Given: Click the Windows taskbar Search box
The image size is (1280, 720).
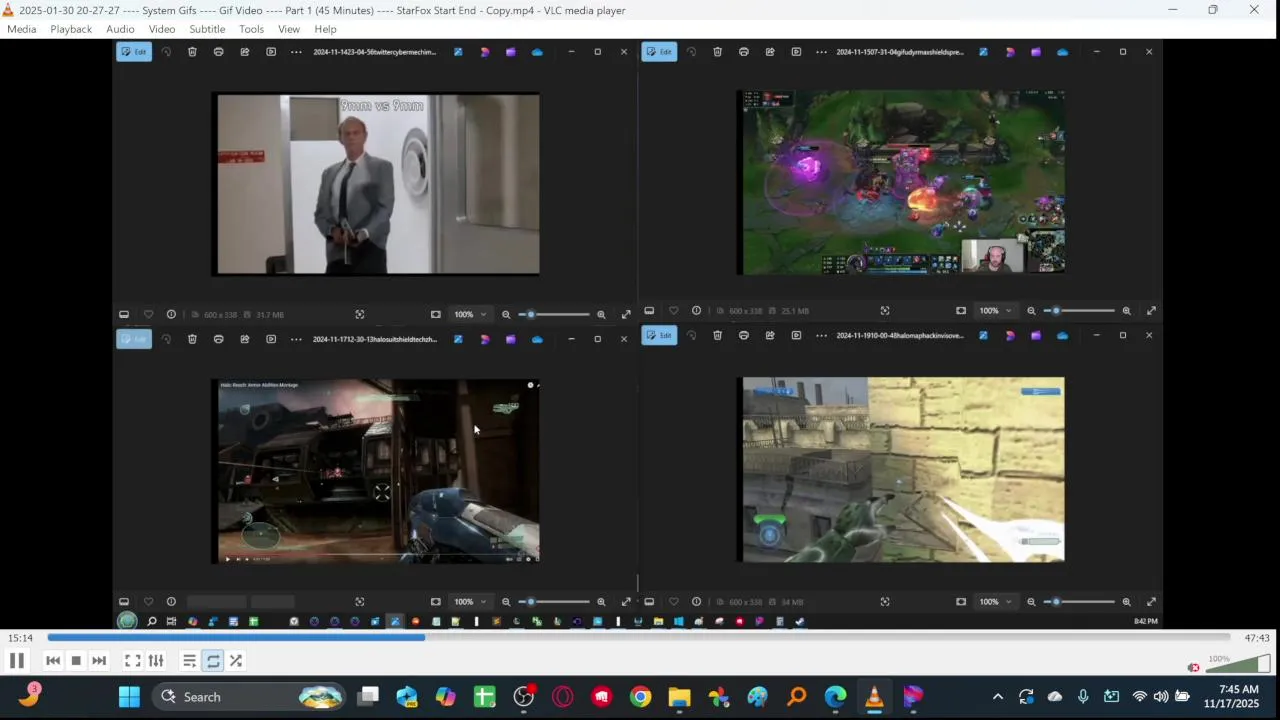Looking at the screenshot, I should [x=250, y=697].
